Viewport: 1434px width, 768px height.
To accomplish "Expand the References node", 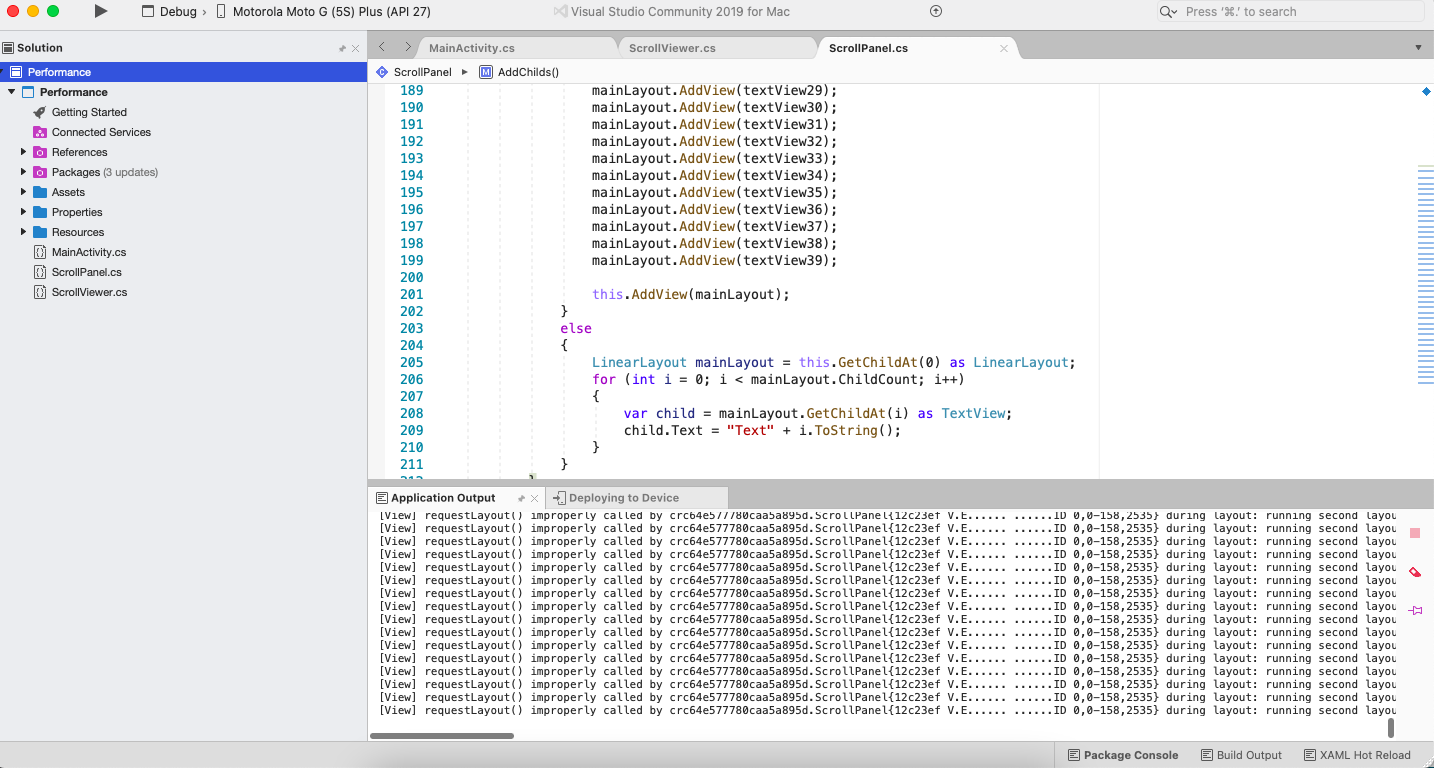I will (25, 151).
